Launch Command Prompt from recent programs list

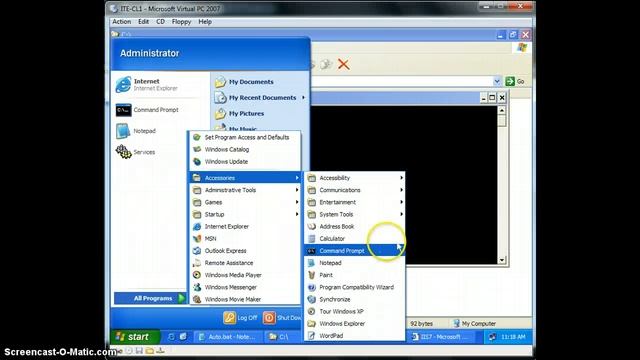147,110
